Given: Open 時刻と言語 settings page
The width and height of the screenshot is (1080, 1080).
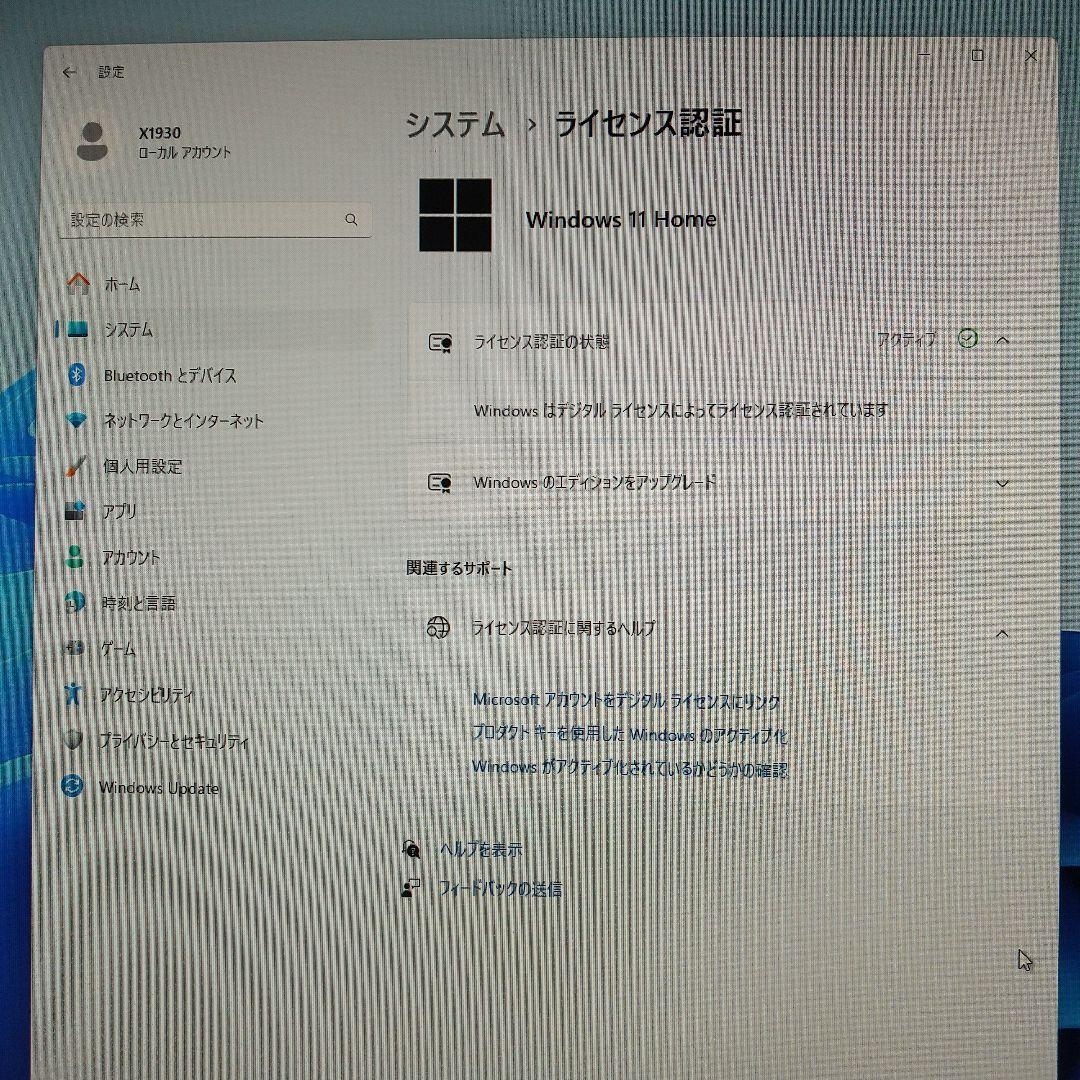Looking at the screenshot, I should 138,603.
